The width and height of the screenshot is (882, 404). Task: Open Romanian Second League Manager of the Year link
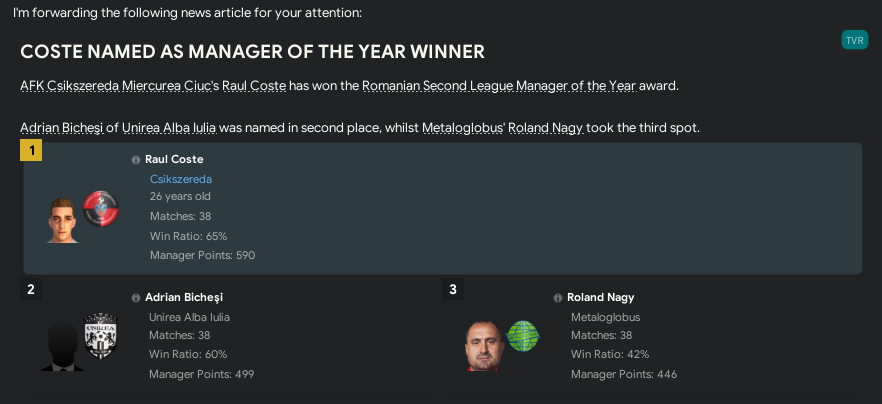pyautogui.click(x=500, y=86)
